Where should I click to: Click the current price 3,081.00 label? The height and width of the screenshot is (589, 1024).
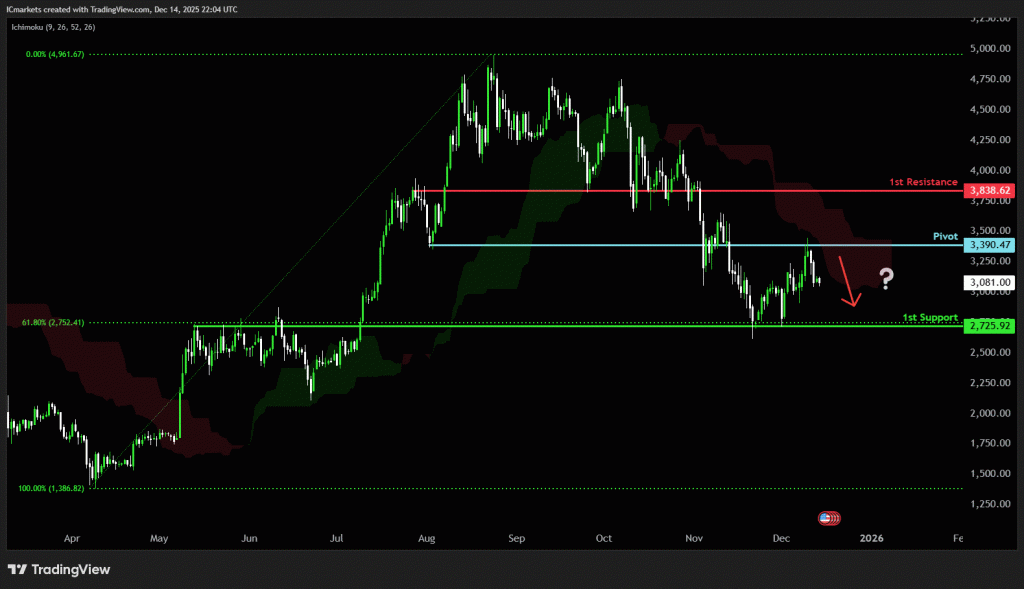(x=989, y=283)
